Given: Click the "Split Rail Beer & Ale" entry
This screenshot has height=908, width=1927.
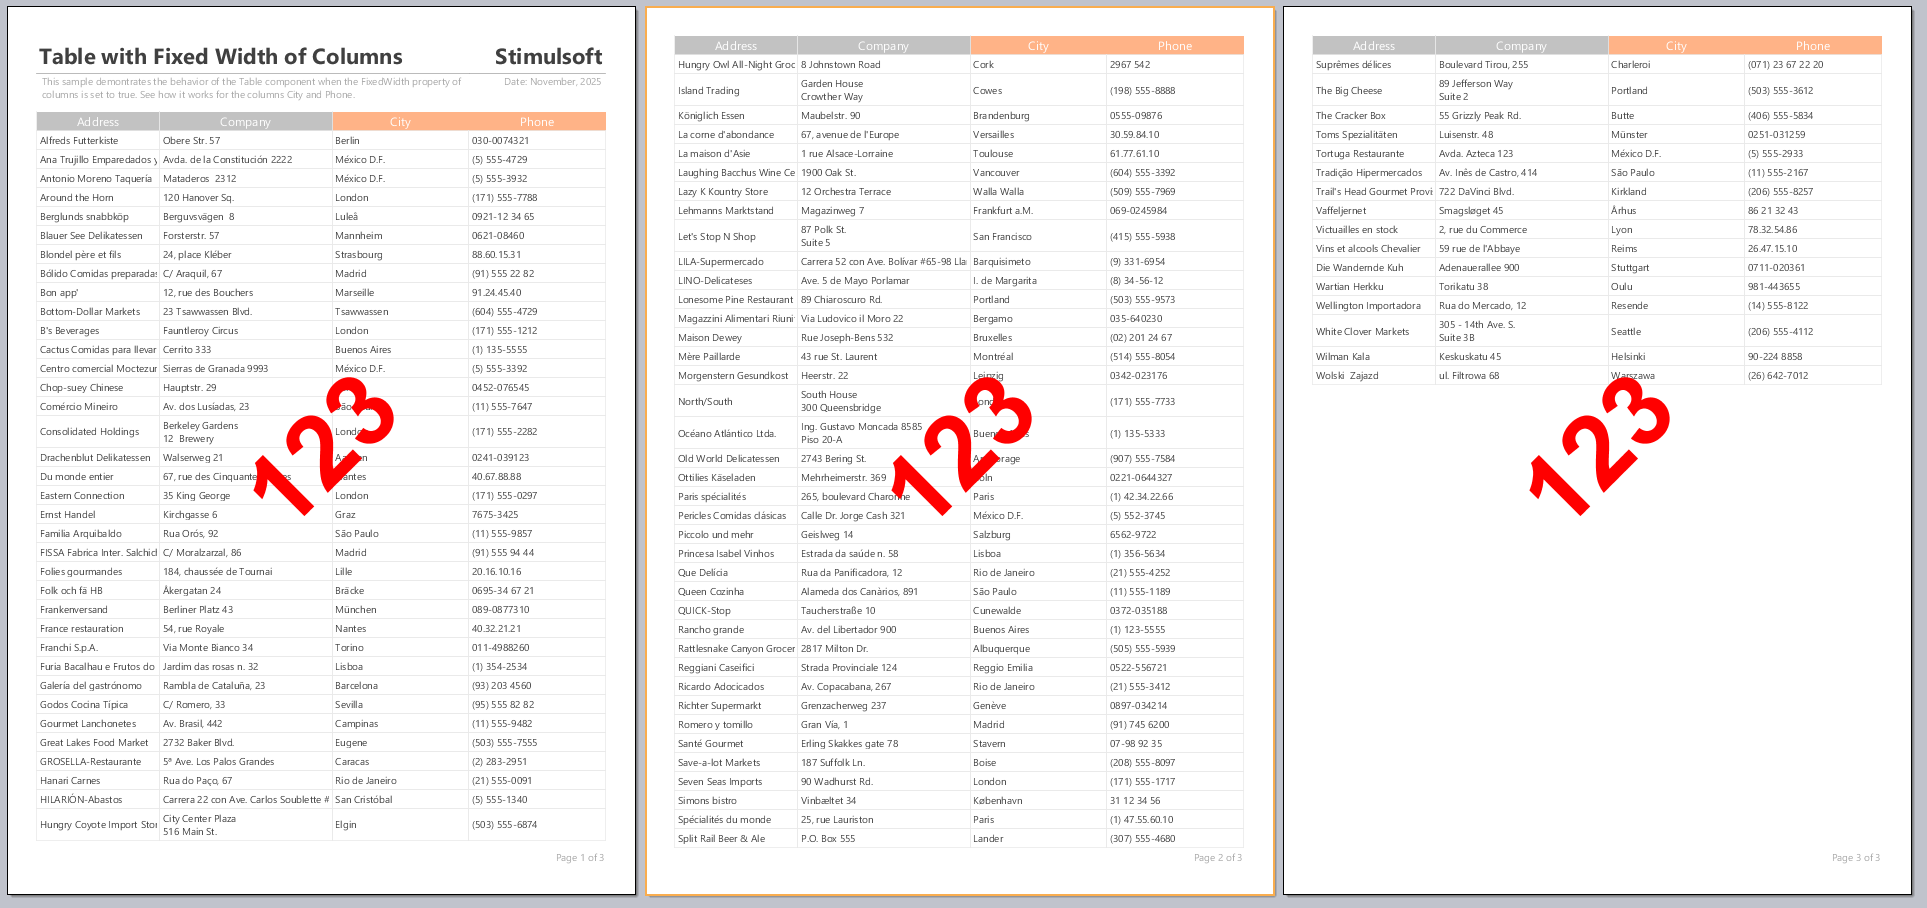Looking at the screenshot, I should point(721,839).
